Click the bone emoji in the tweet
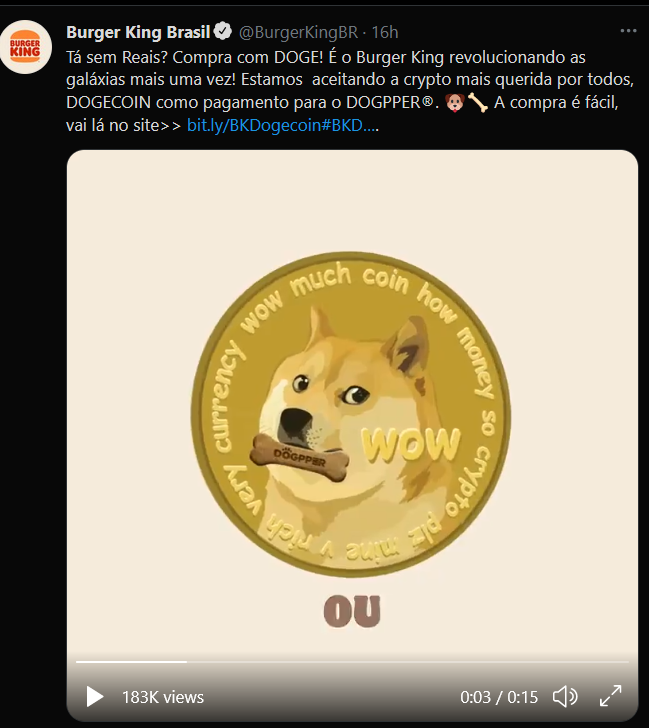Viewport: 649px width, 728px height. [x=478, y=103]
